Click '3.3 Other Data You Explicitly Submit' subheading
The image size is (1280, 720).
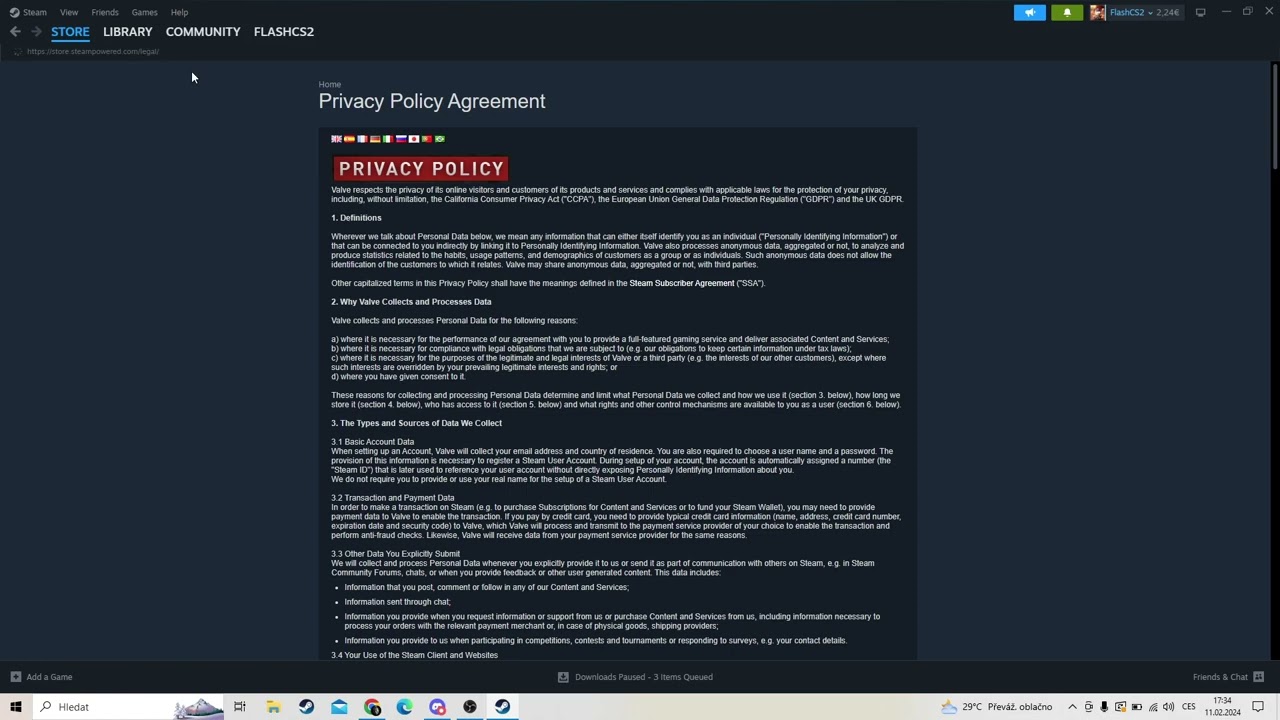coord(396,554)
